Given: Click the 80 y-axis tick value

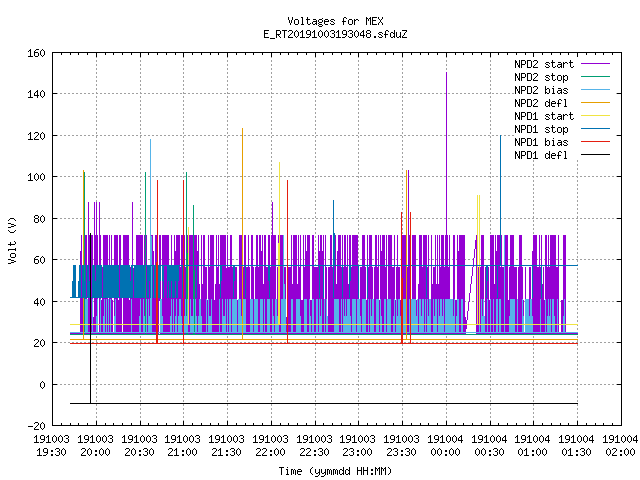Looking at the screenshot, I should [39, 219].
